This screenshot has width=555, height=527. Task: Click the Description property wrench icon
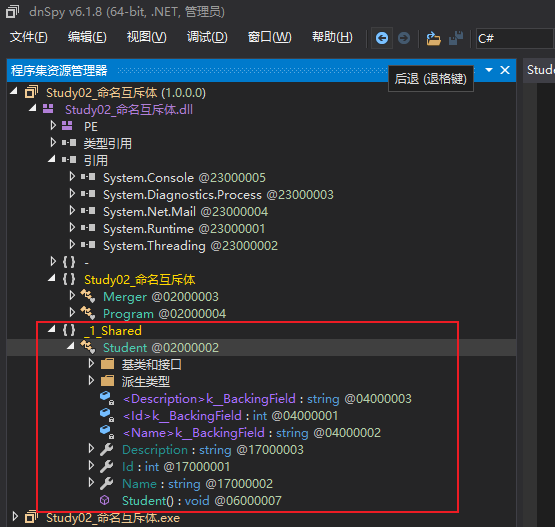pyautogui.click(x=107, y=449)
